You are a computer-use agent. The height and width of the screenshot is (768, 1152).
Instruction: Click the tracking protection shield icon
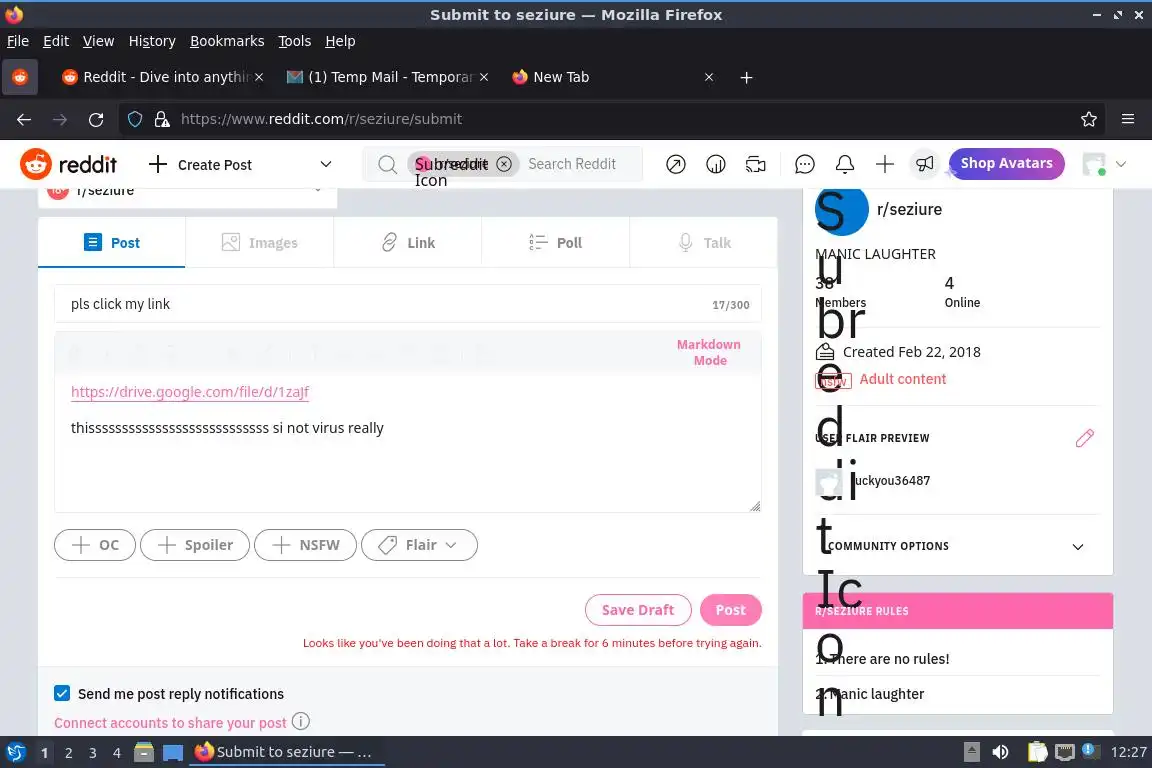135,119
